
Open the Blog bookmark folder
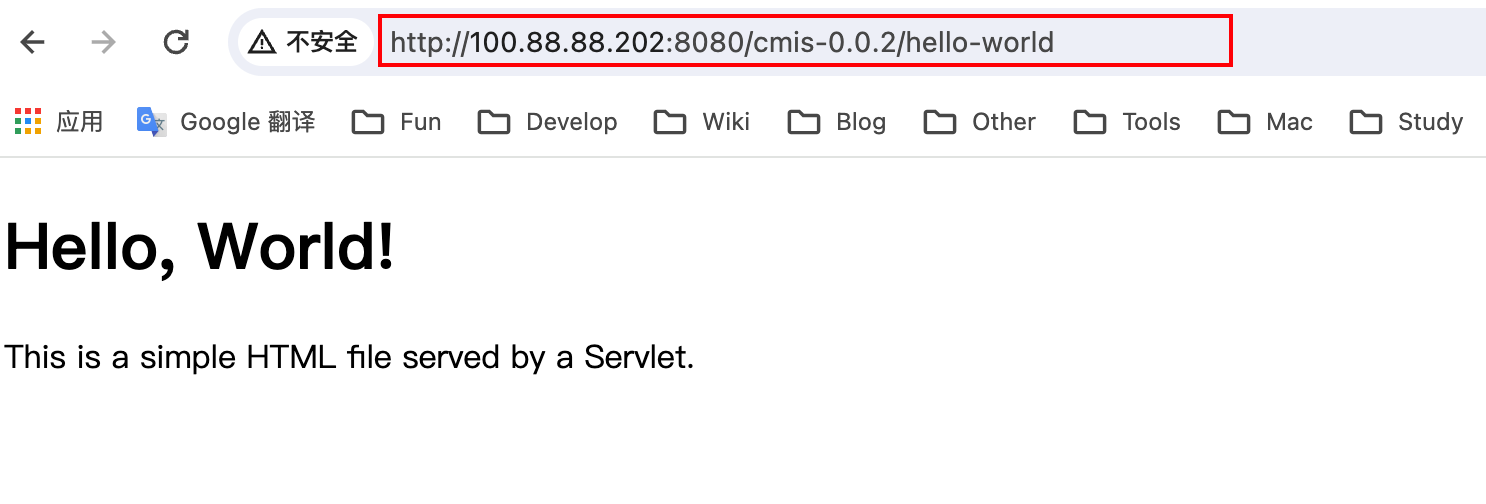tap(837, 122)
